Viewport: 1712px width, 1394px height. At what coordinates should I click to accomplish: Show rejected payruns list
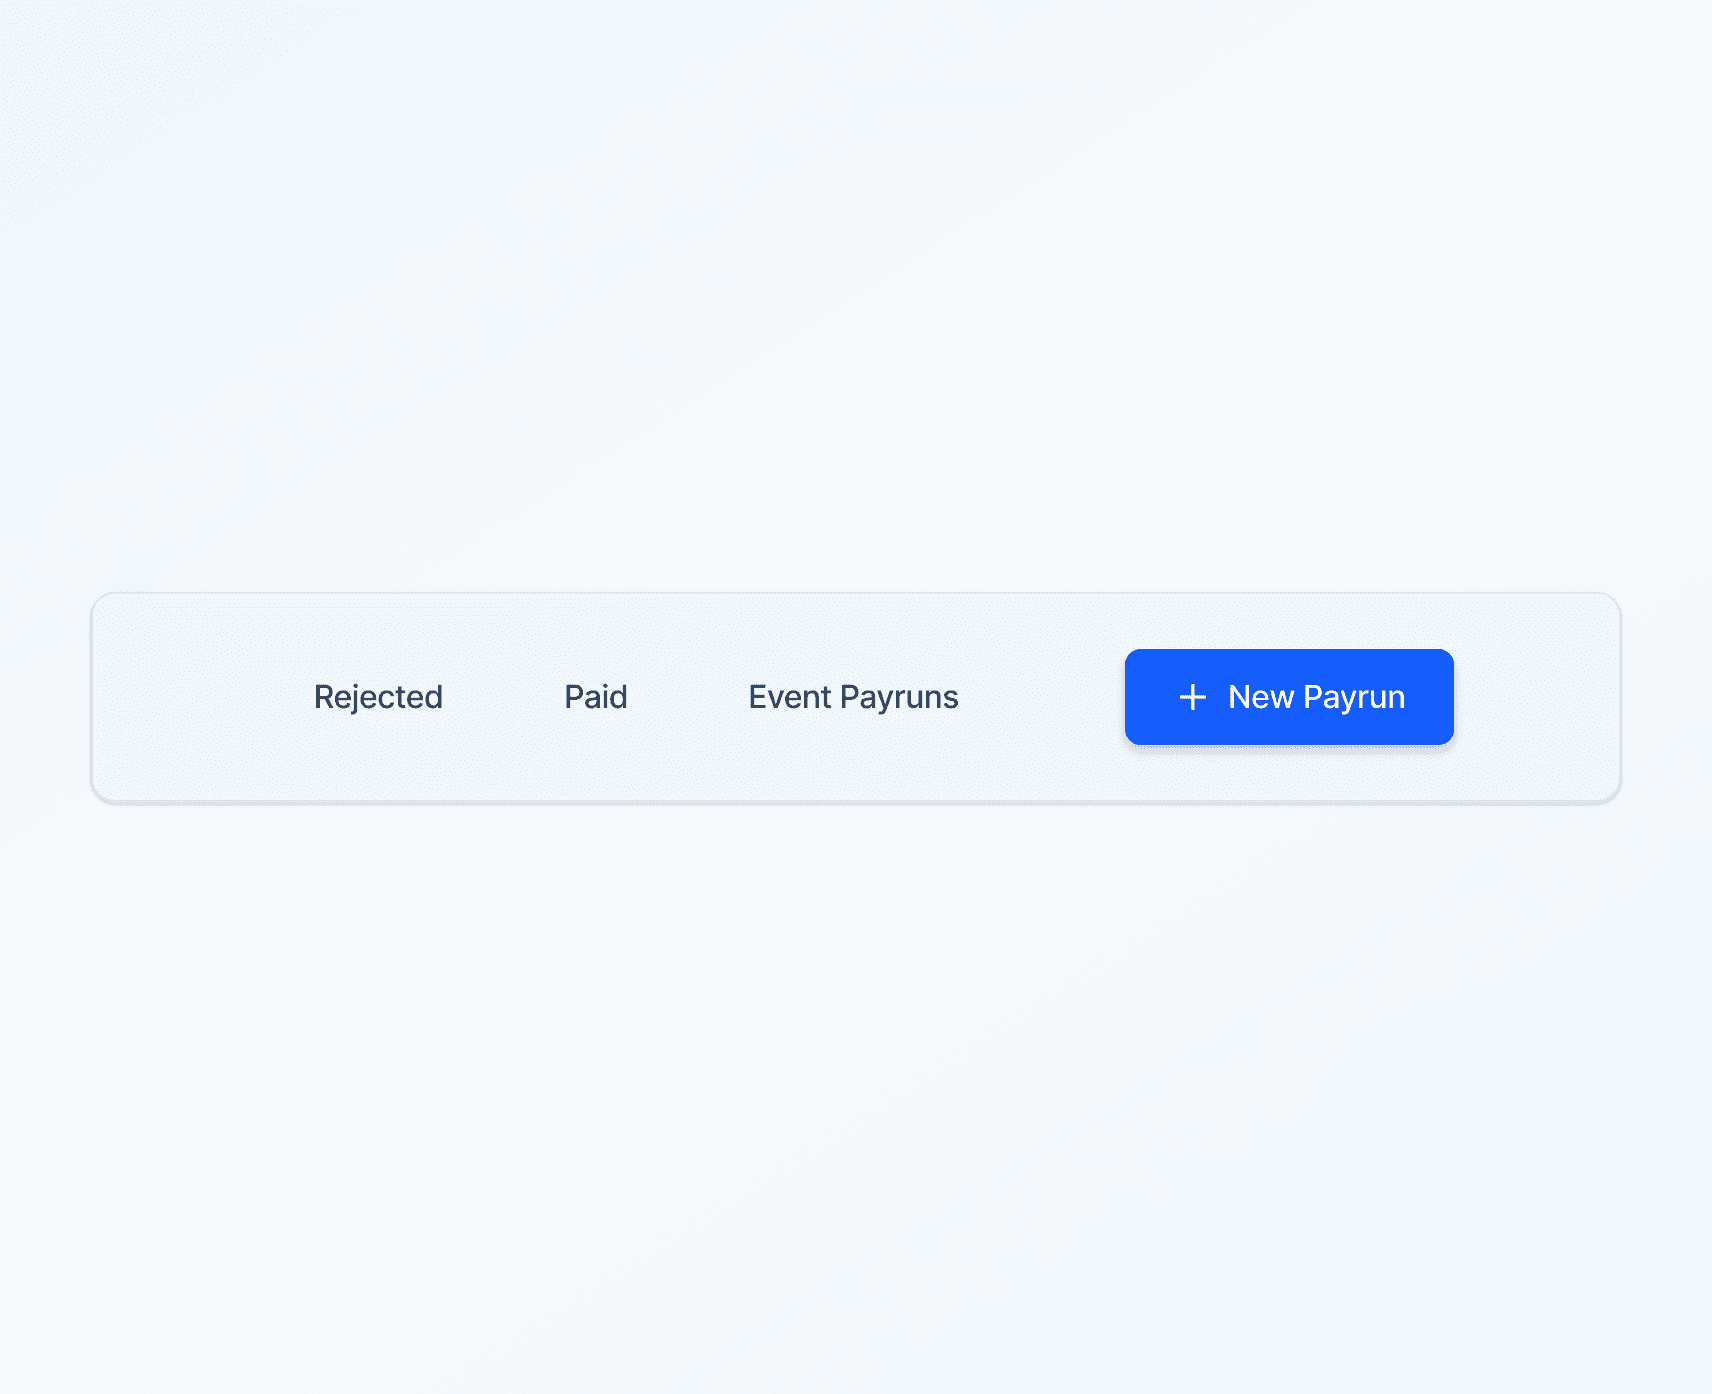378,697
